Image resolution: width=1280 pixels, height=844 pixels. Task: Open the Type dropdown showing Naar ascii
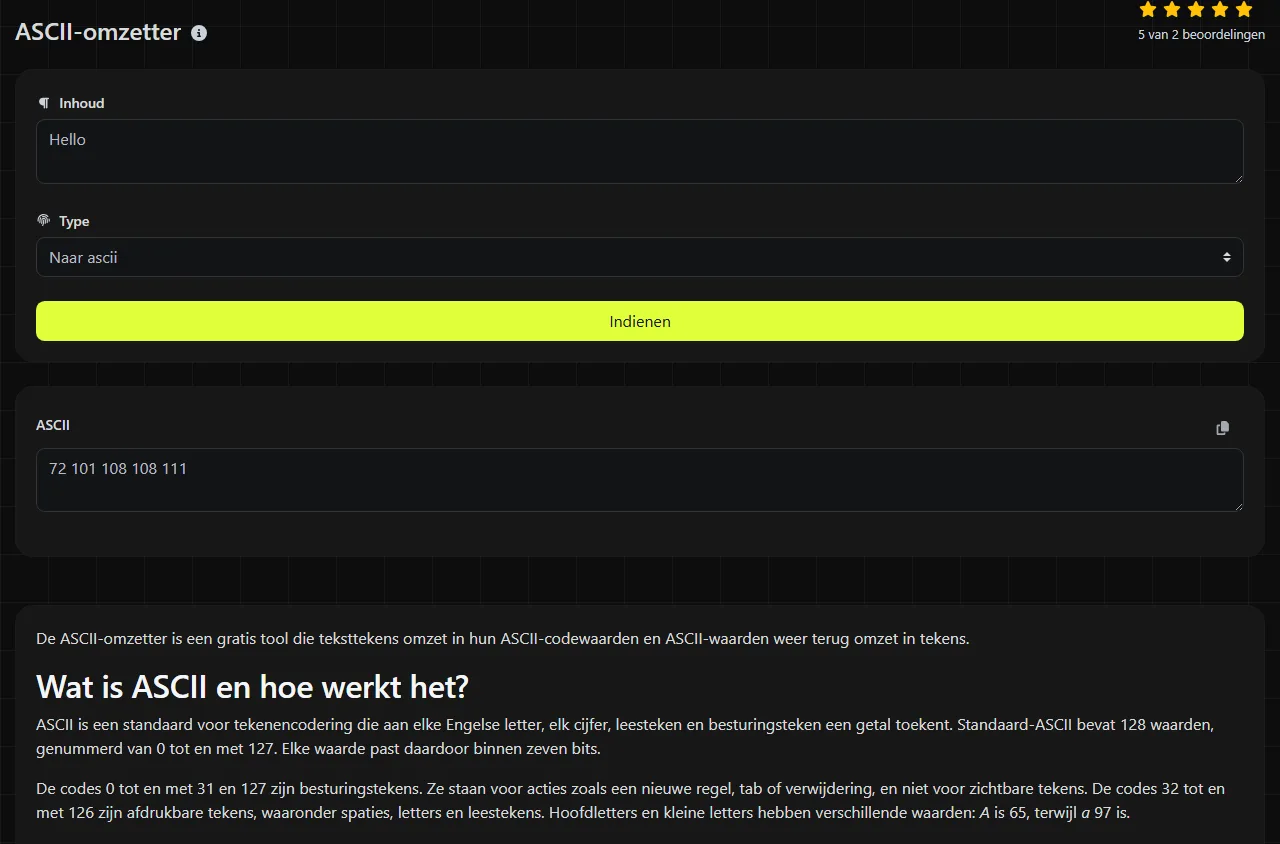[640, 257]
